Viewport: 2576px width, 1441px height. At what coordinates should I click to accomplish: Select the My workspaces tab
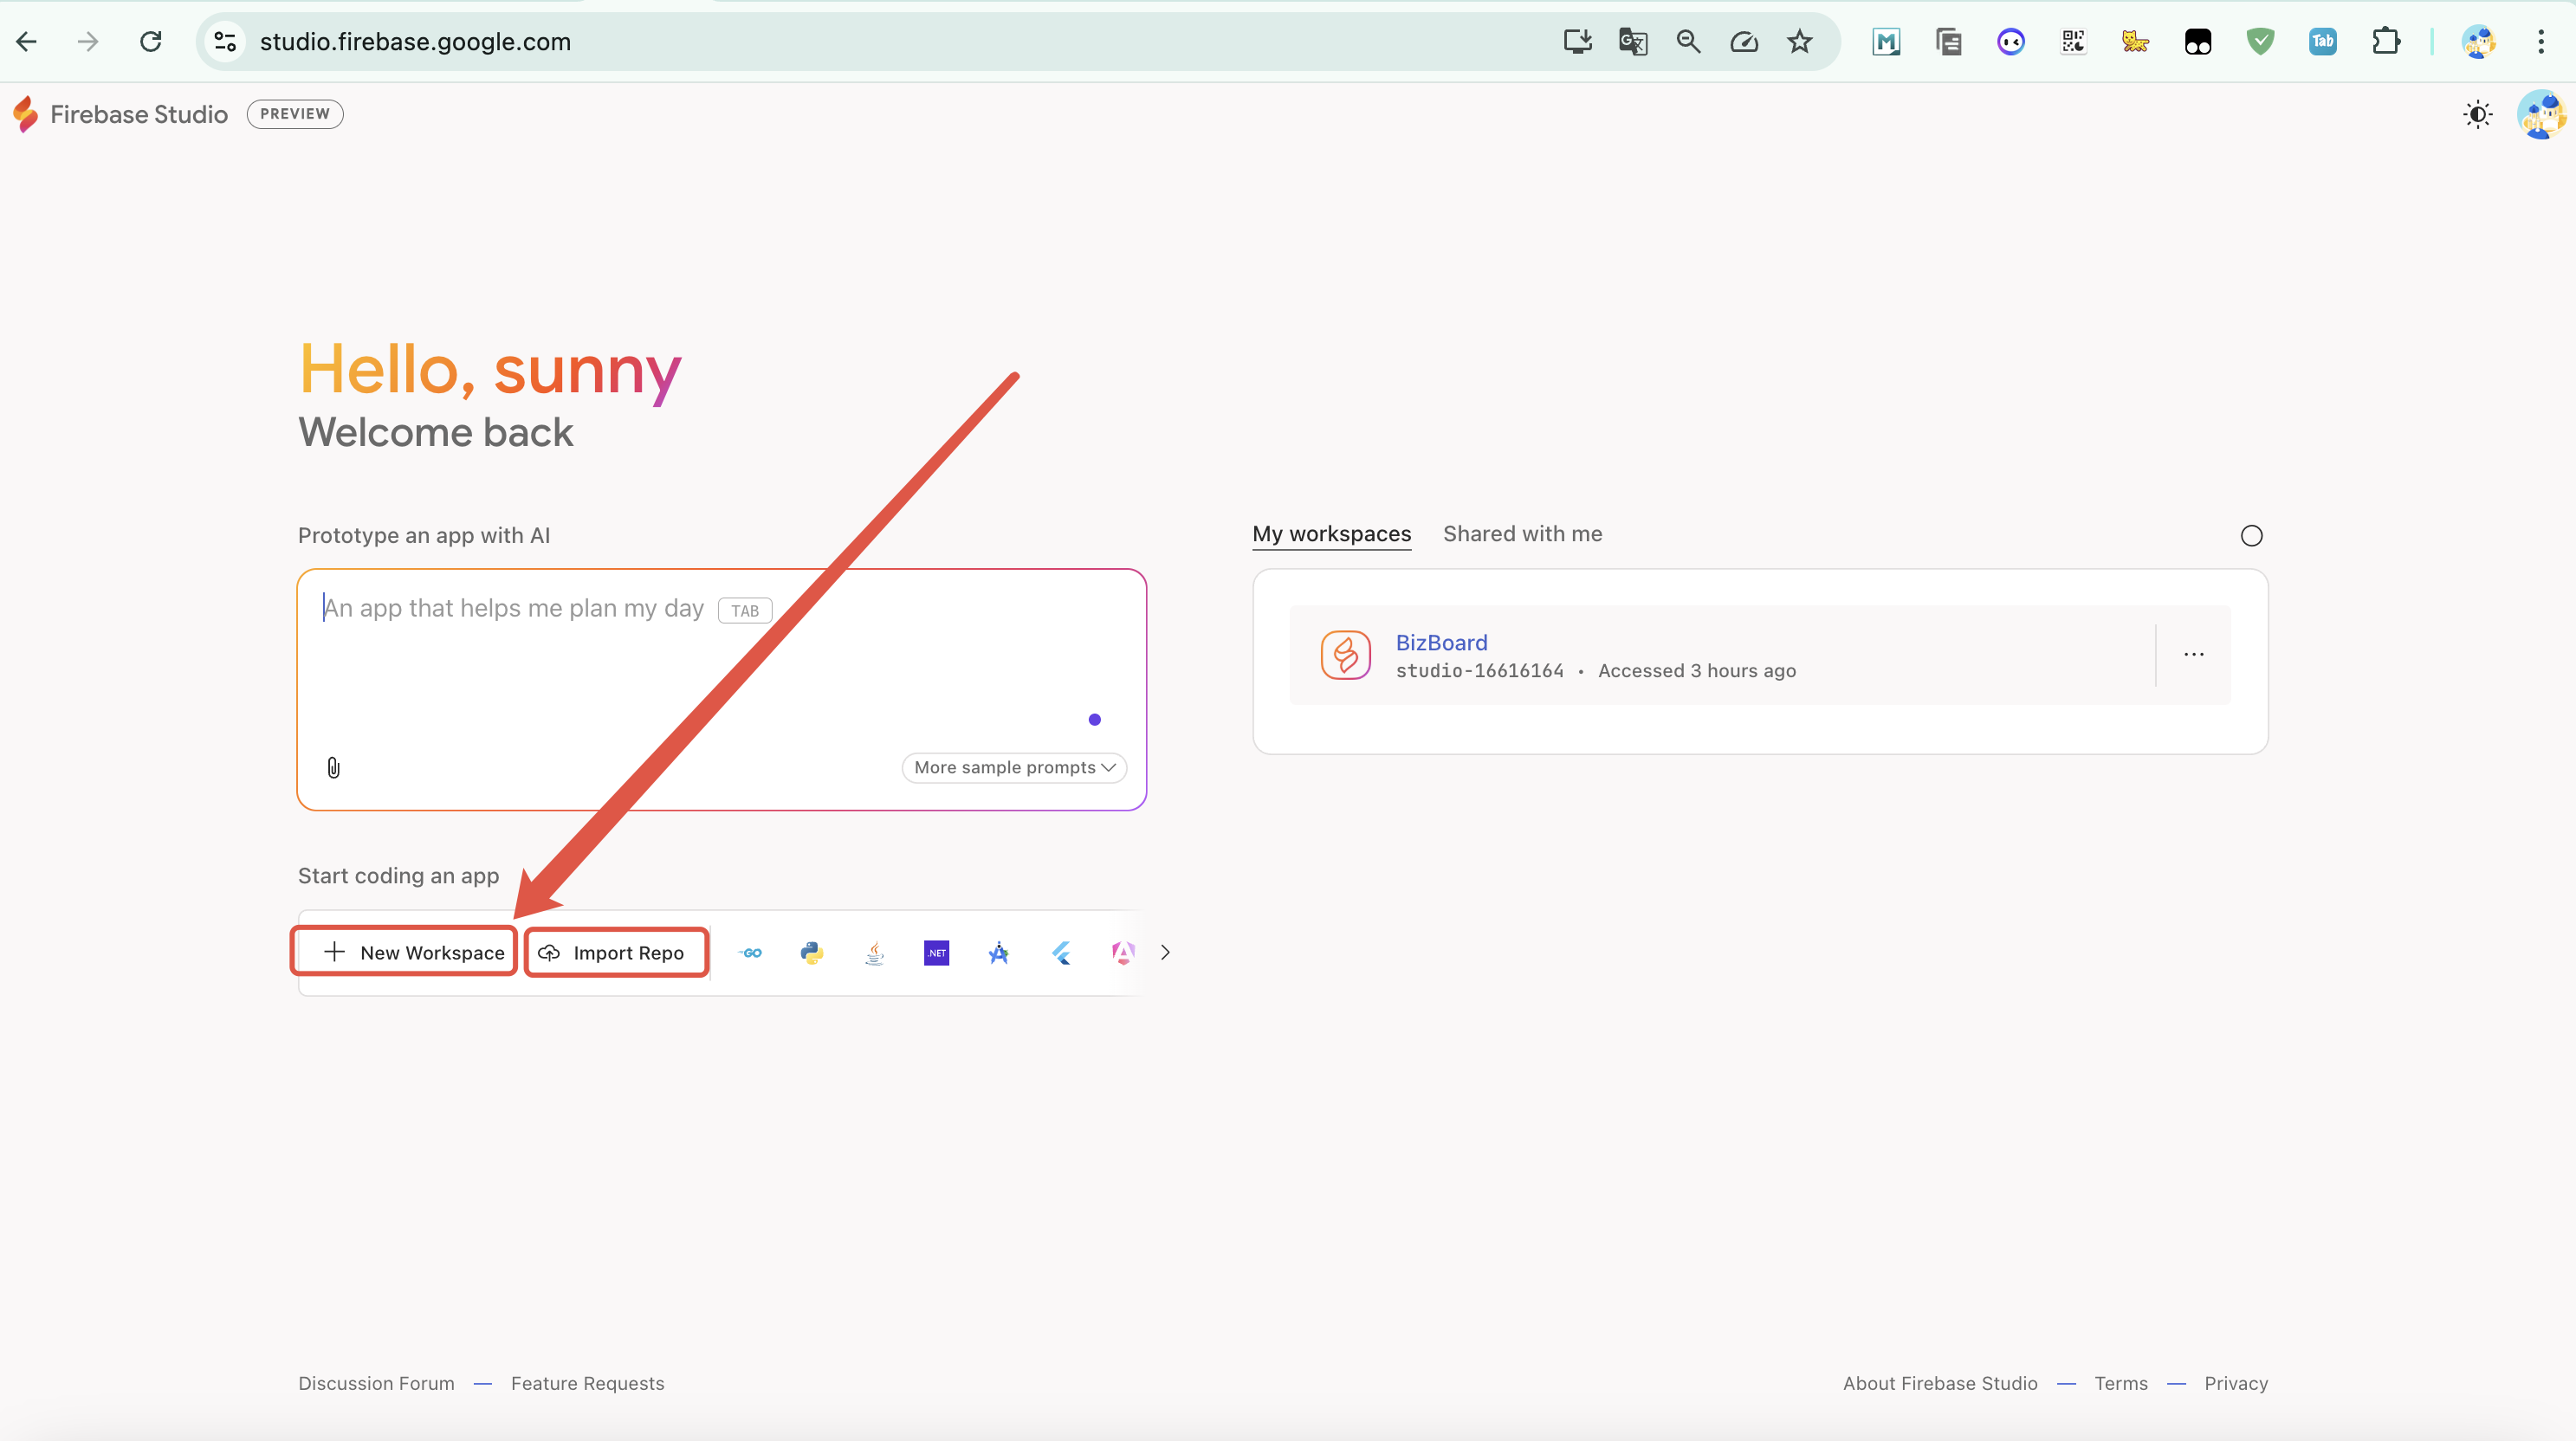click(x=1331, y=534)
